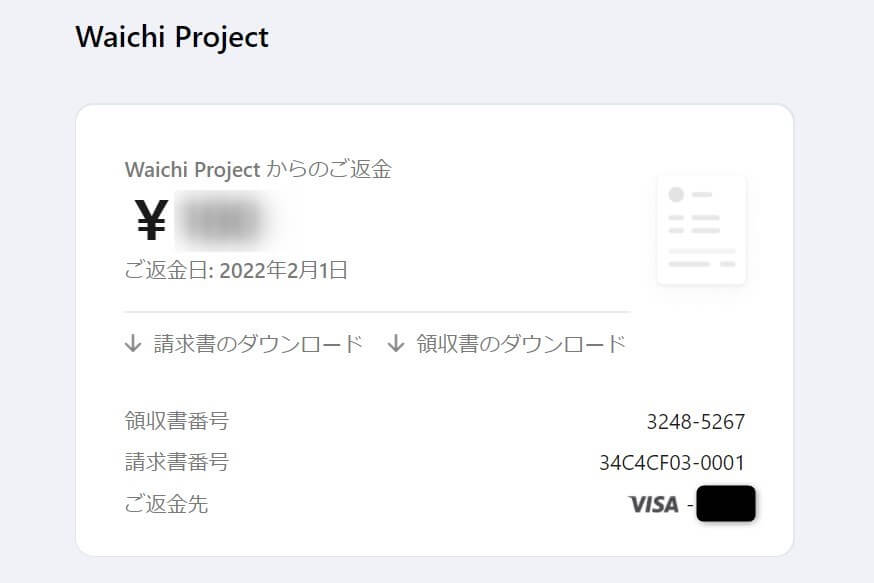Screen dimensions: 874x583
Task: Click the receipt document illustration icon
Action: (x=702, y=230)
